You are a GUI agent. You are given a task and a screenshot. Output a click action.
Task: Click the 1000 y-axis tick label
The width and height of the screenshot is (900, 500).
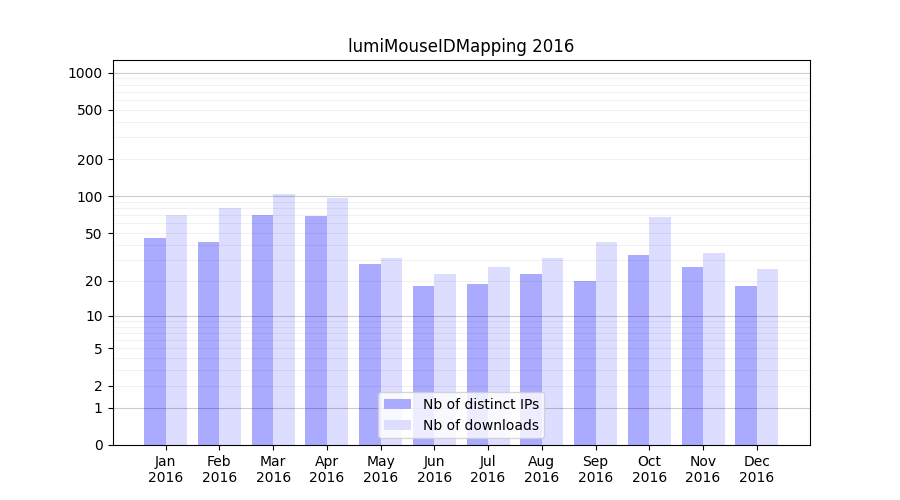click(x=85, y=73)
